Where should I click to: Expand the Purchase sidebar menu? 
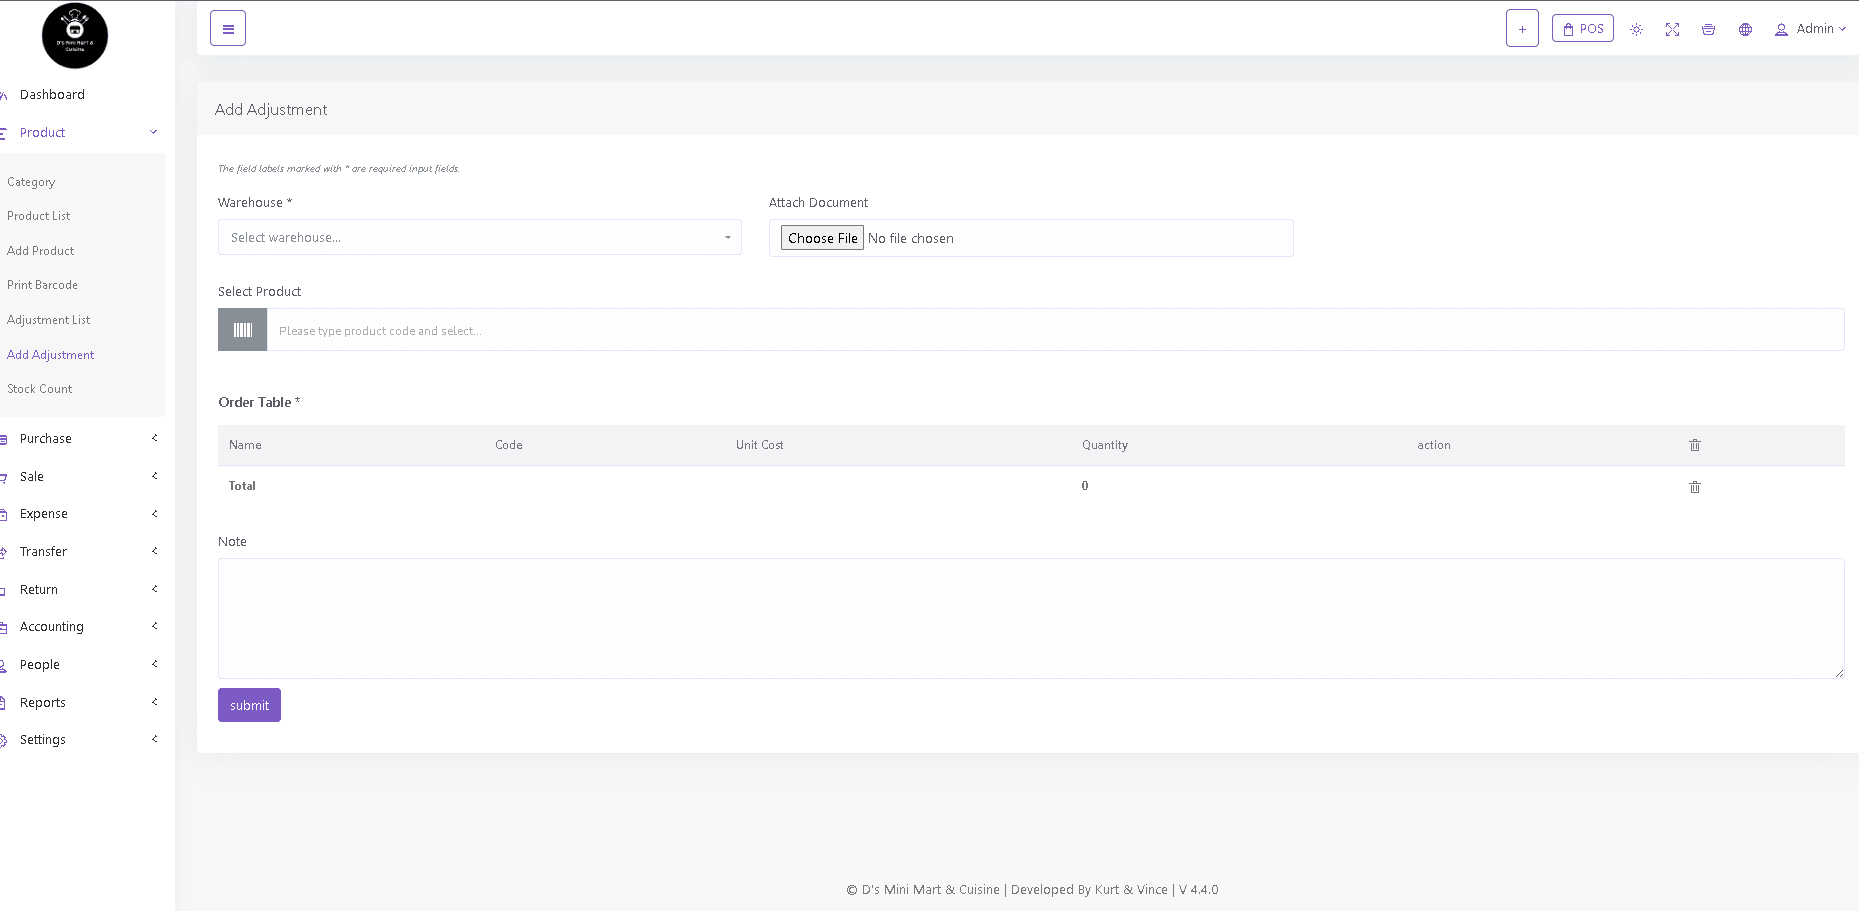[x=83, y=438]
